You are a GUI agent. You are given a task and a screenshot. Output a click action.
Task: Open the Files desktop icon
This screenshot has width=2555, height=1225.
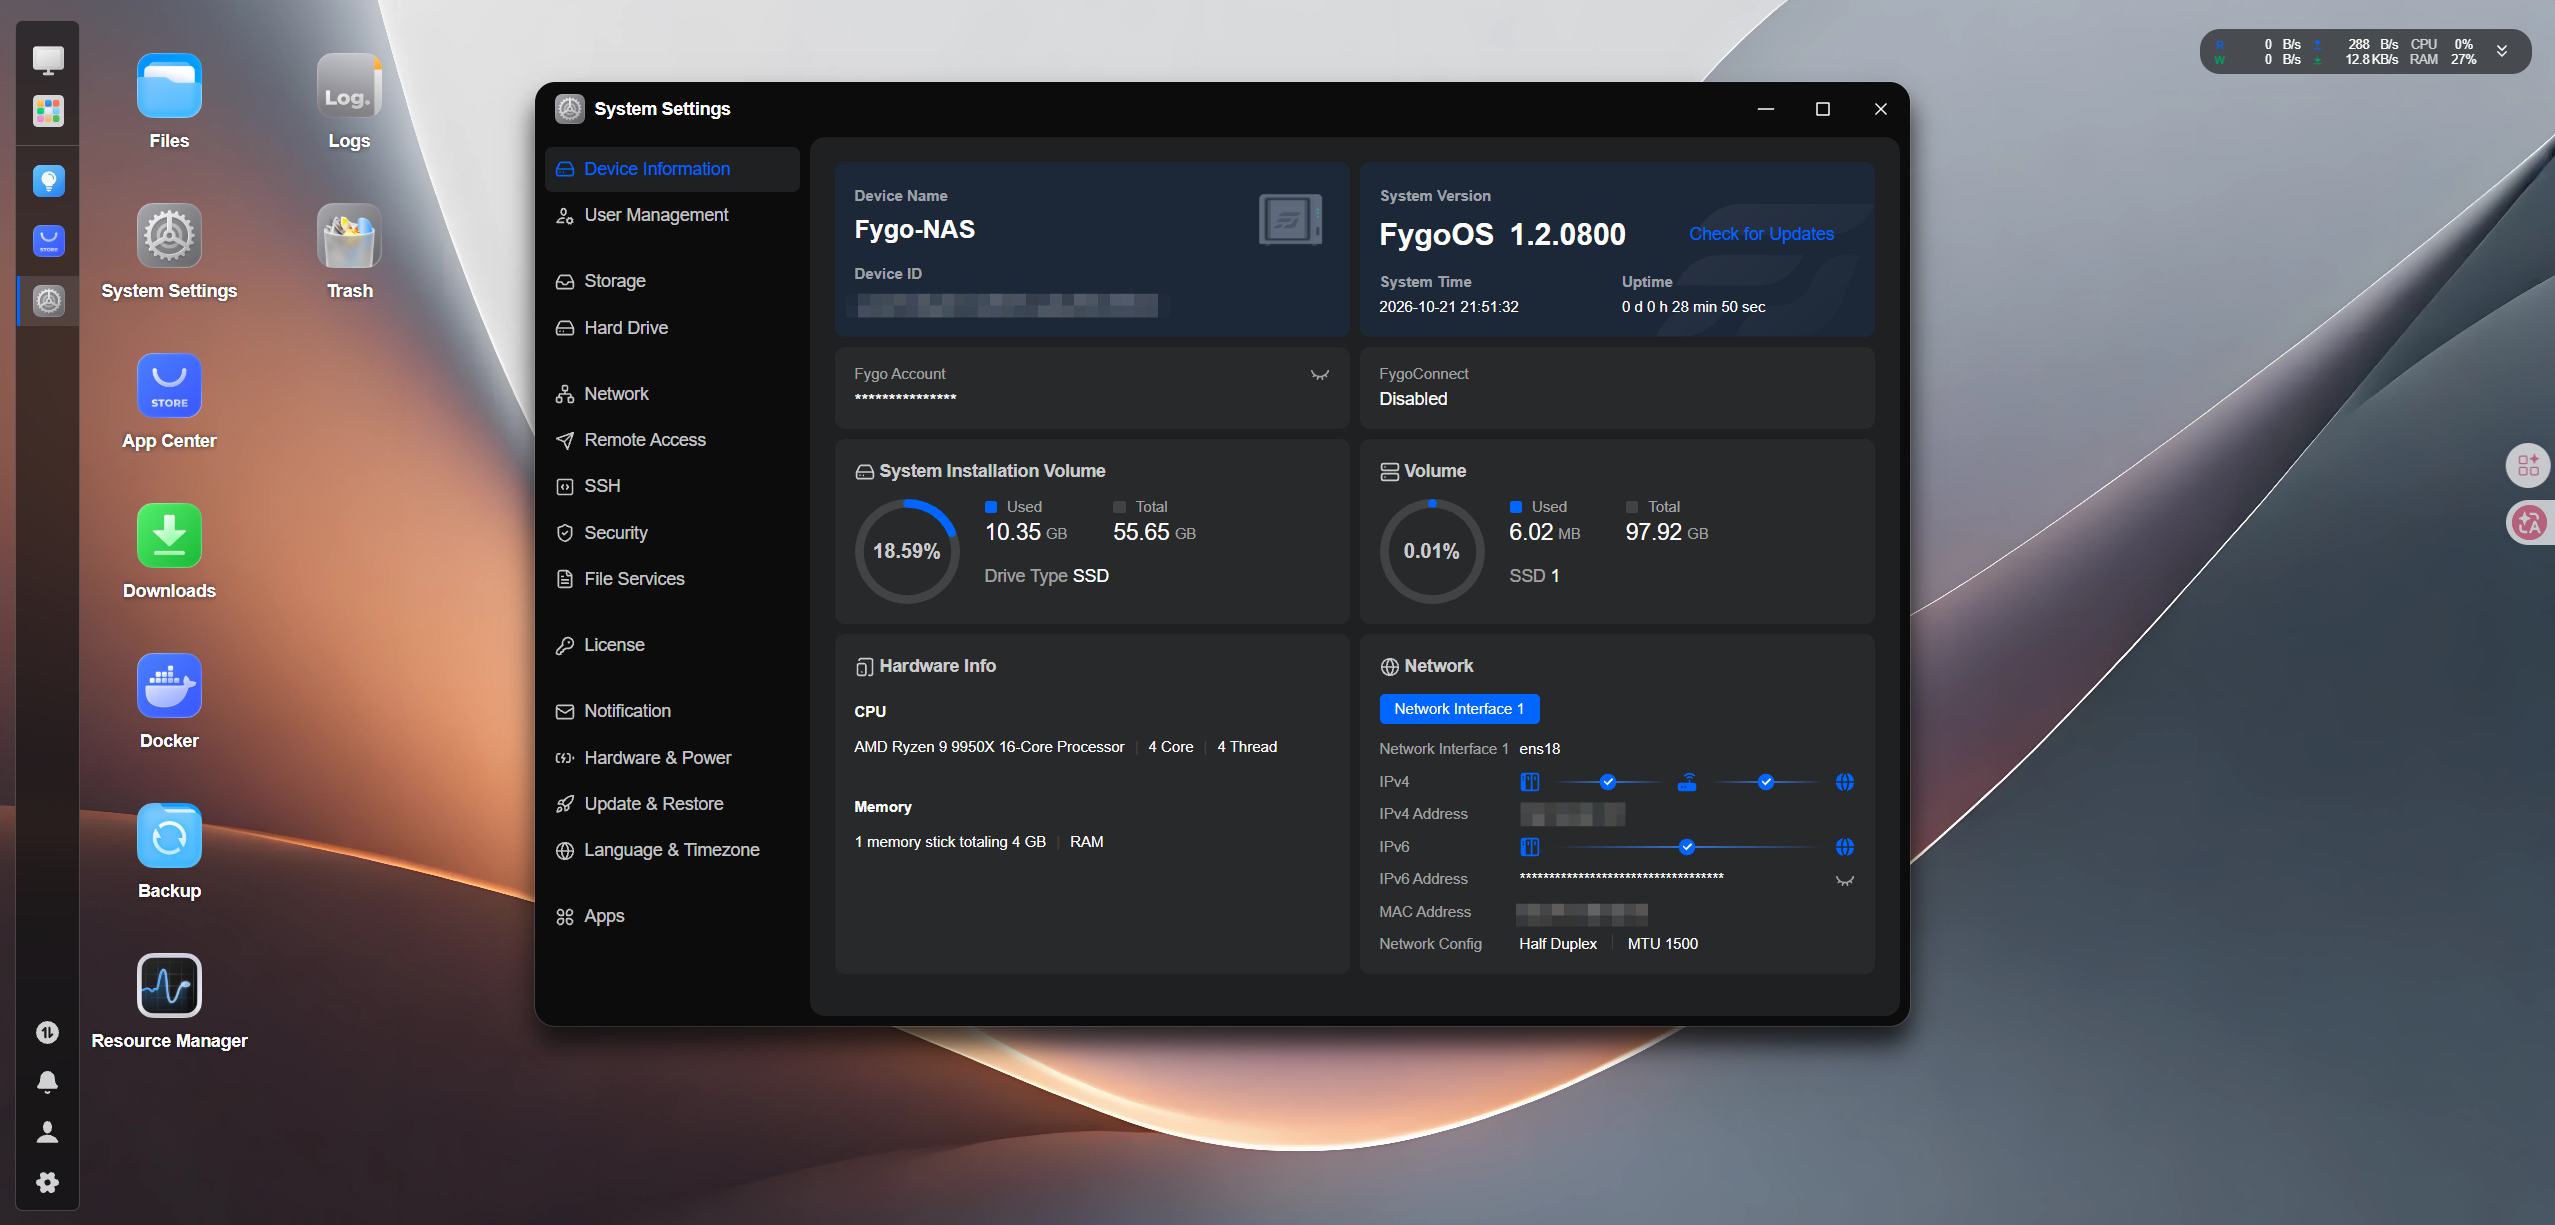pos(169,86)
